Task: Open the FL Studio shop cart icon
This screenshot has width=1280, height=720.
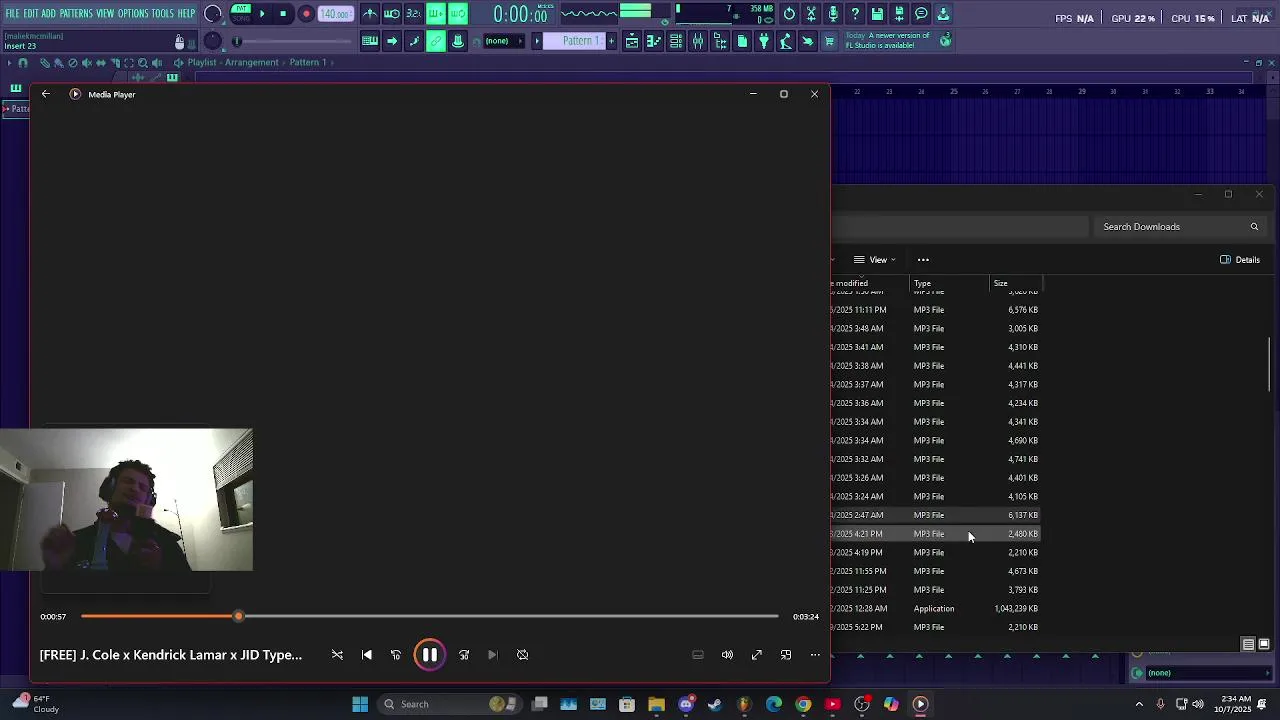Action: pos(829,41)
